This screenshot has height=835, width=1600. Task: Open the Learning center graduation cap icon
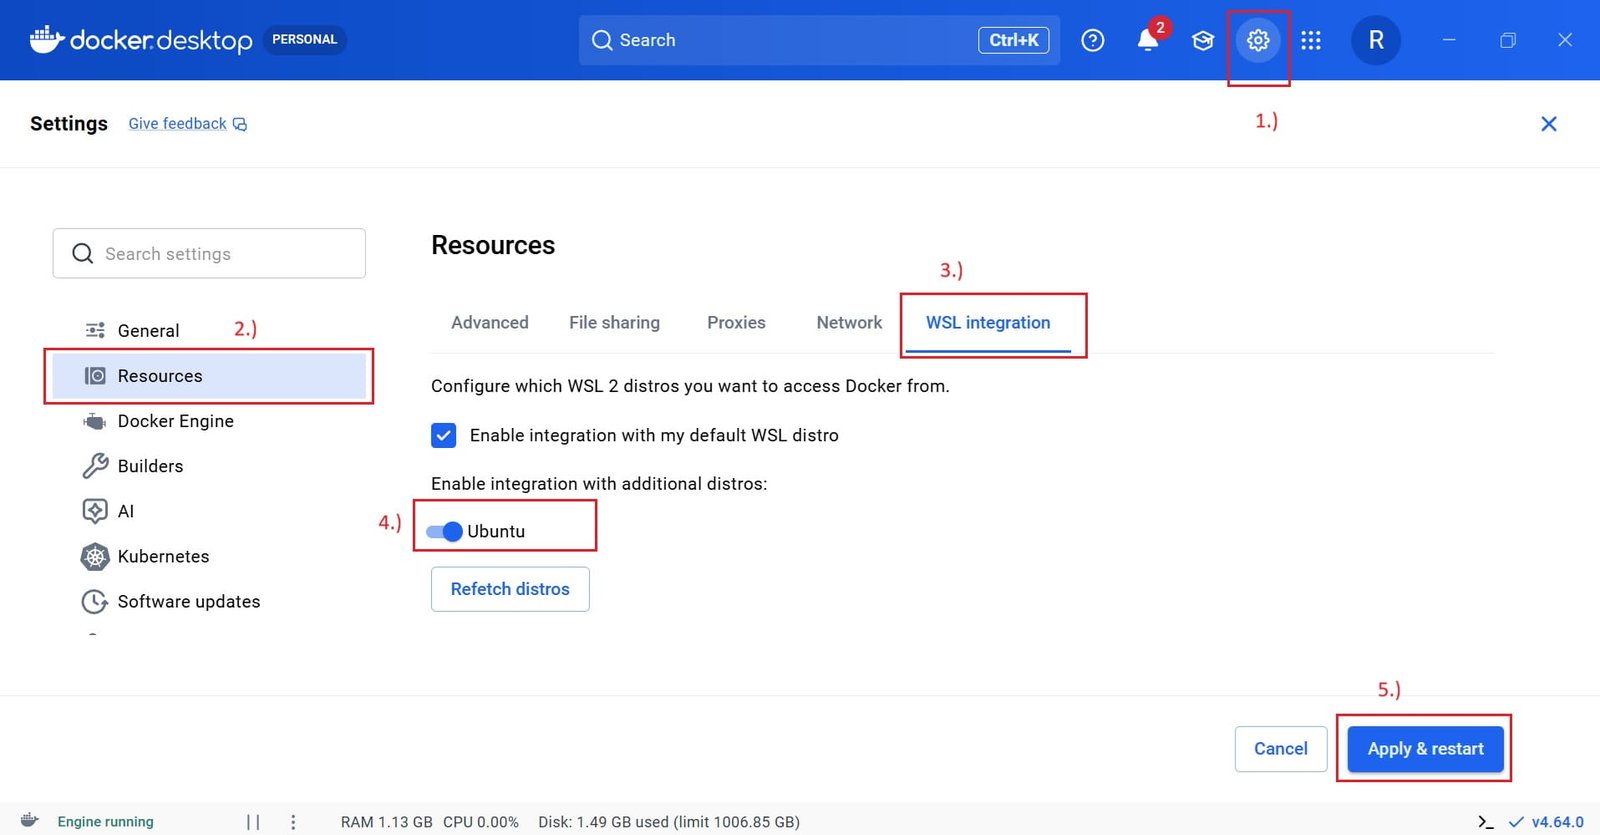click(1203, 40)
